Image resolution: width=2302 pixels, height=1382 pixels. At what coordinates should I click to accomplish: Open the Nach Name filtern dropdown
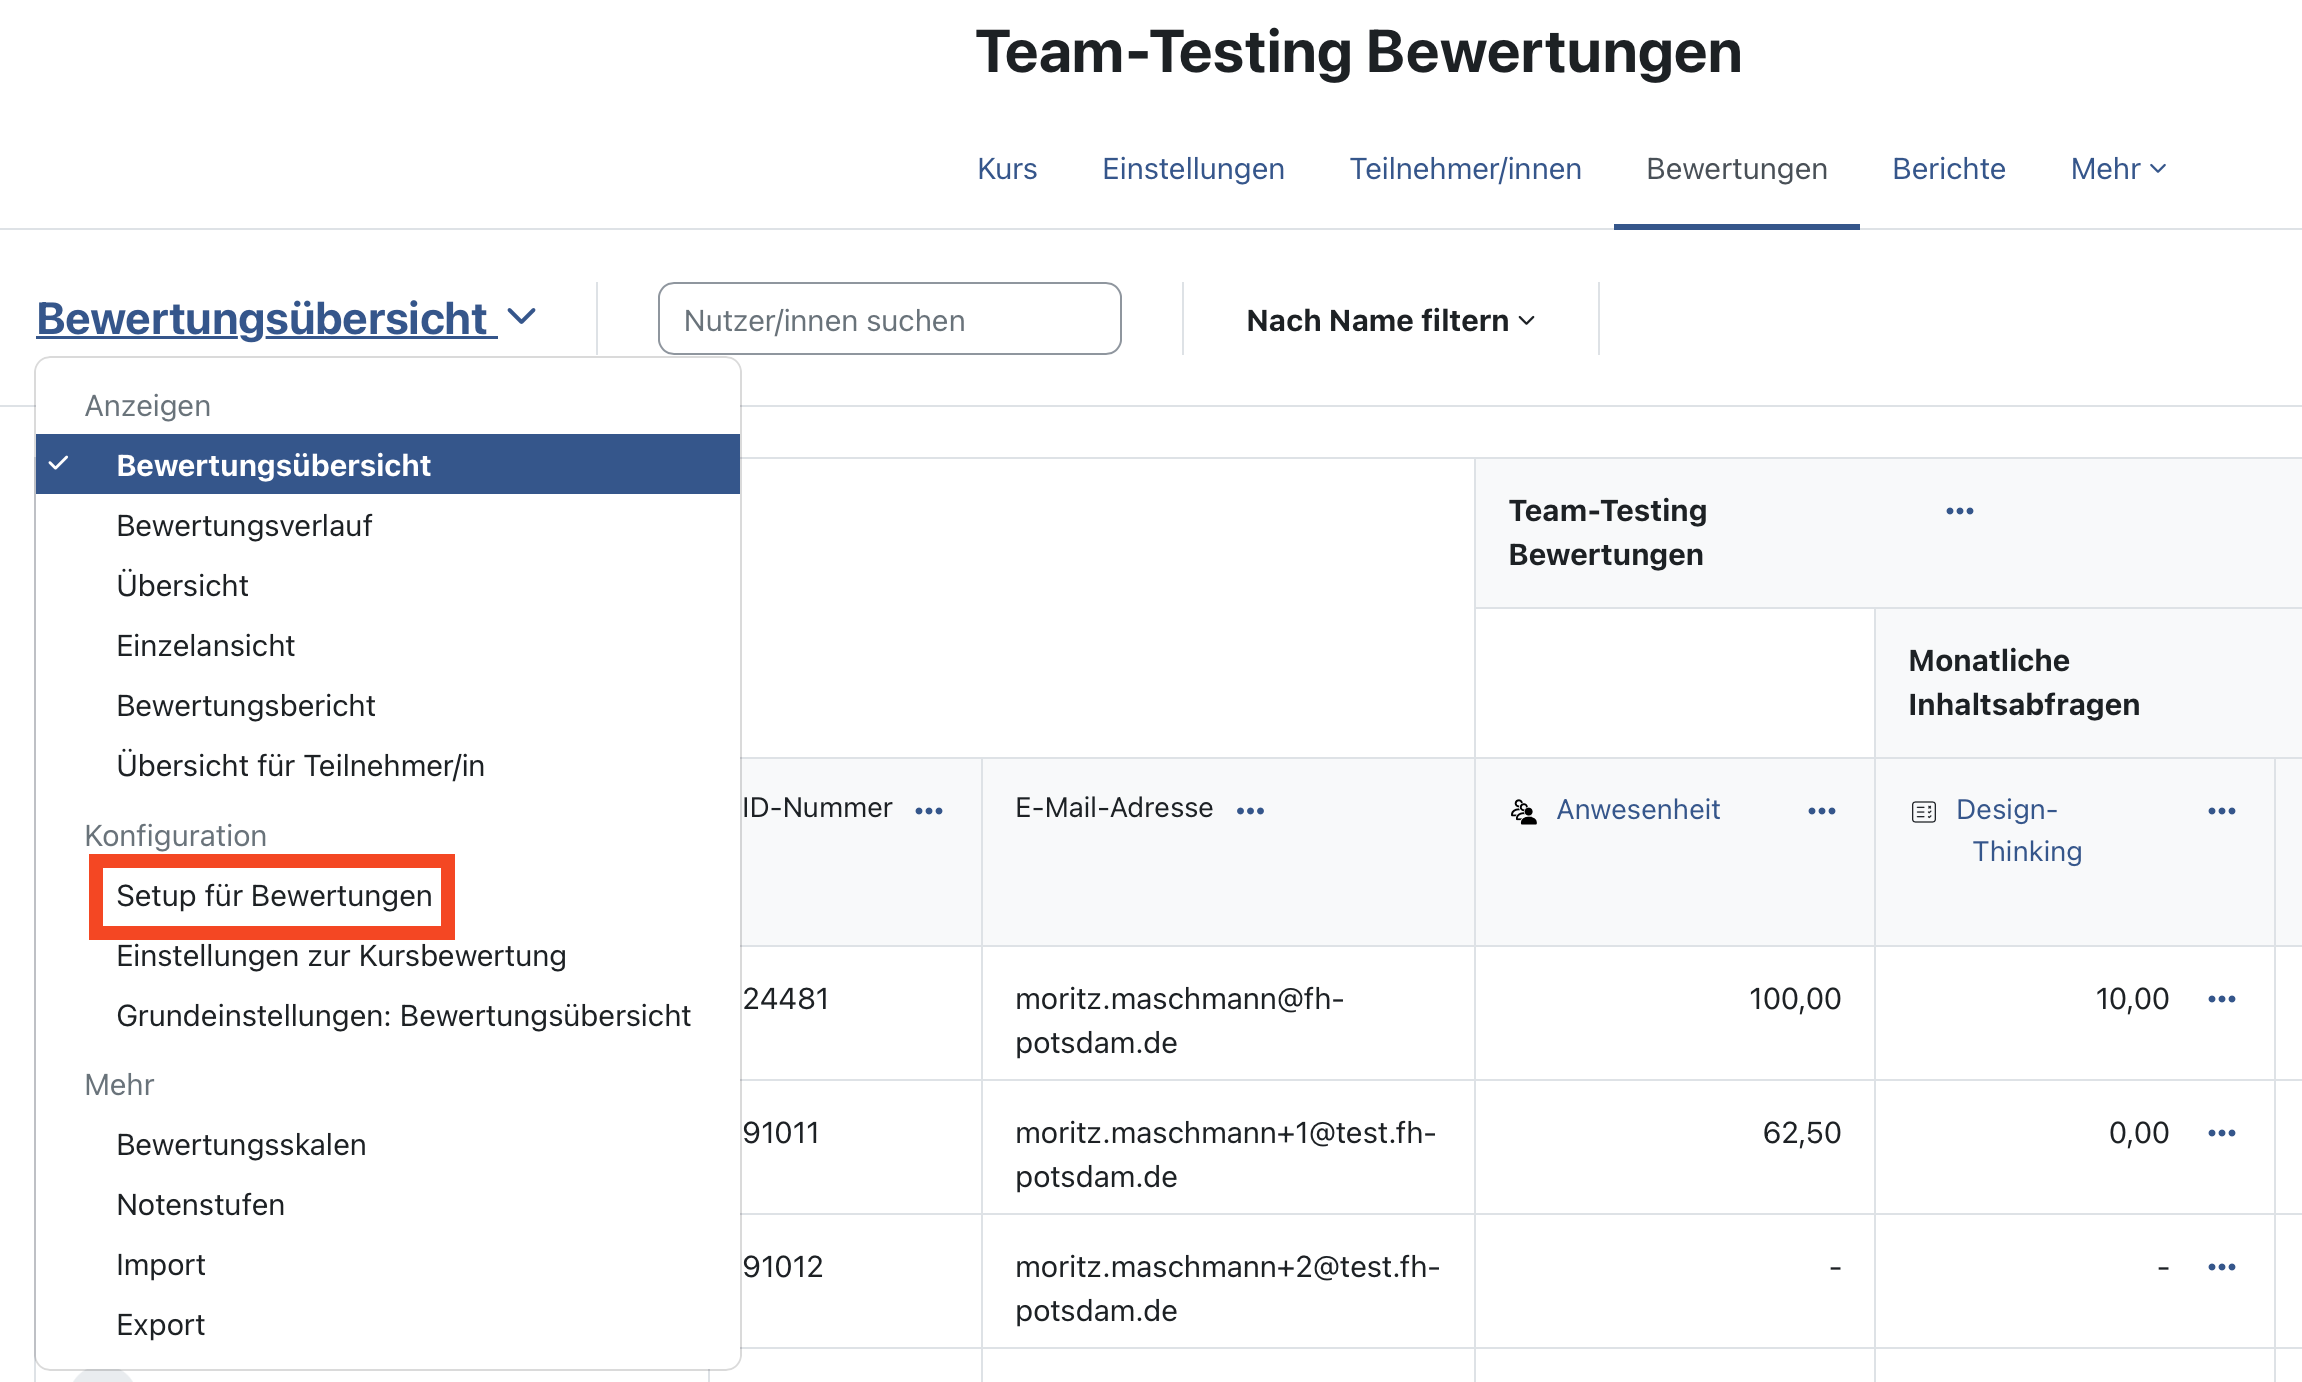coord(1390,321)
